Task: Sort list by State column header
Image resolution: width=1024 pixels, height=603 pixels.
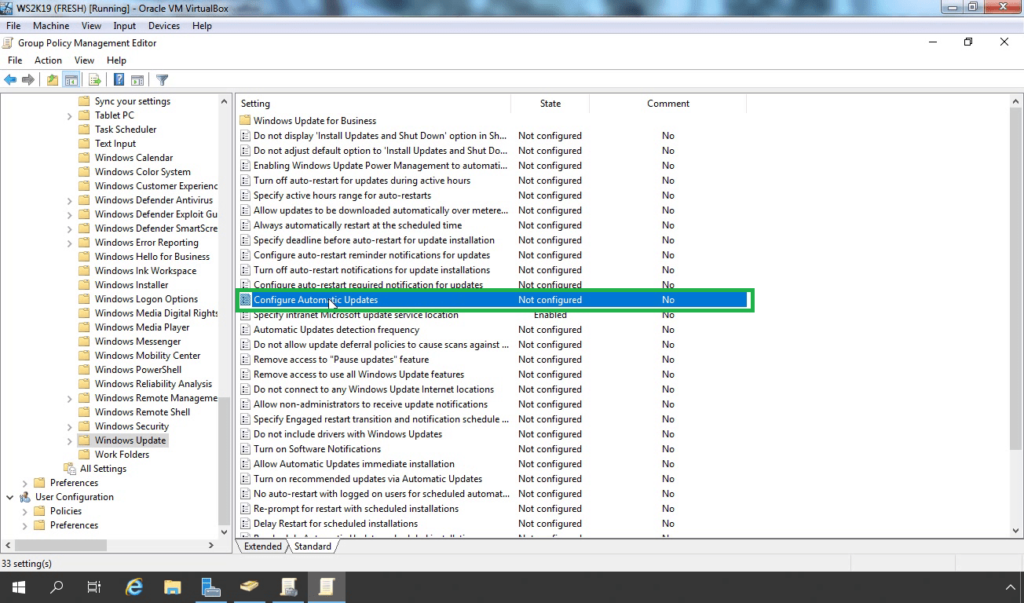Action: (550, 103)
